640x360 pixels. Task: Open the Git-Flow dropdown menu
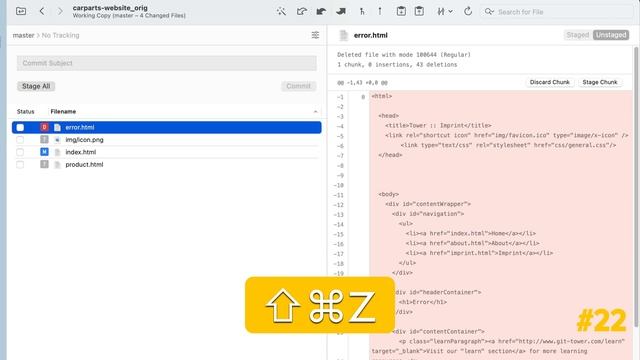coord(444,11)
